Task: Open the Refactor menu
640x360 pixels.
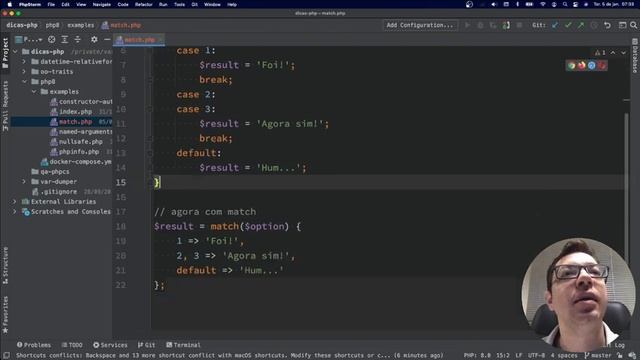Action: 144,4
